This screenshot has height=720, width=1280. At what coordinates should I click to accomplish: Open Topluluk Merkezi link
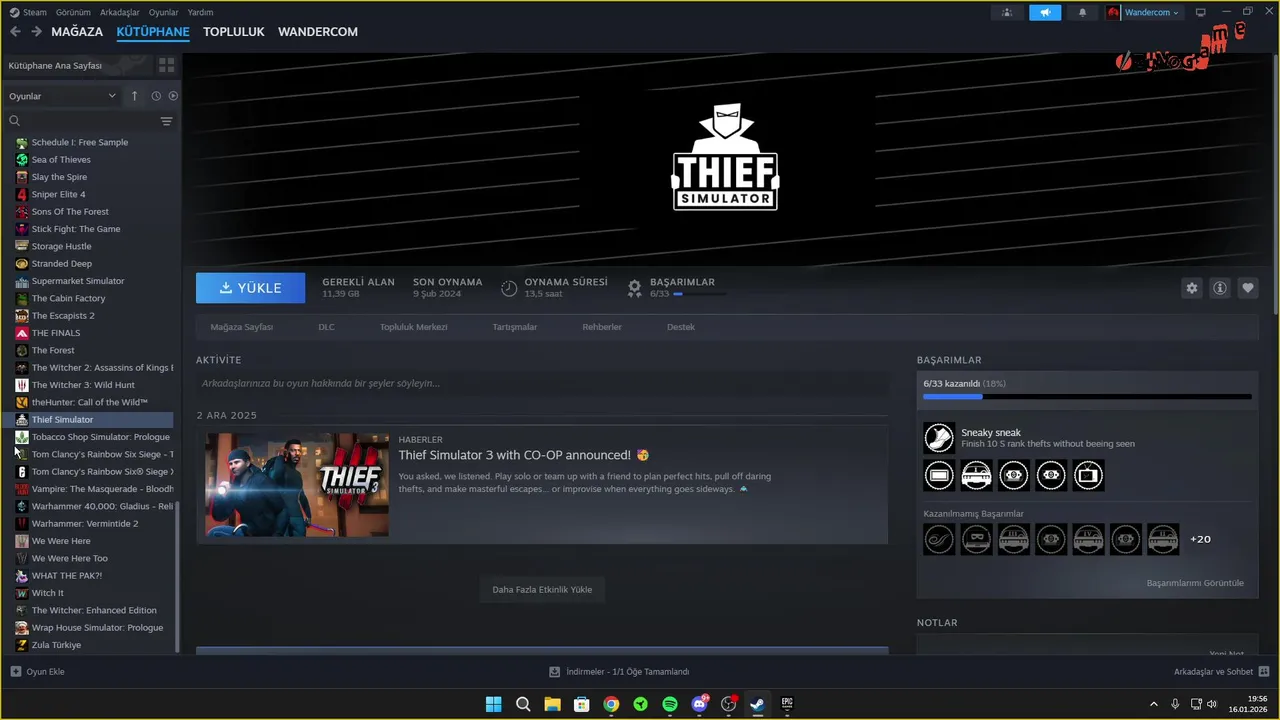[413, 327]
